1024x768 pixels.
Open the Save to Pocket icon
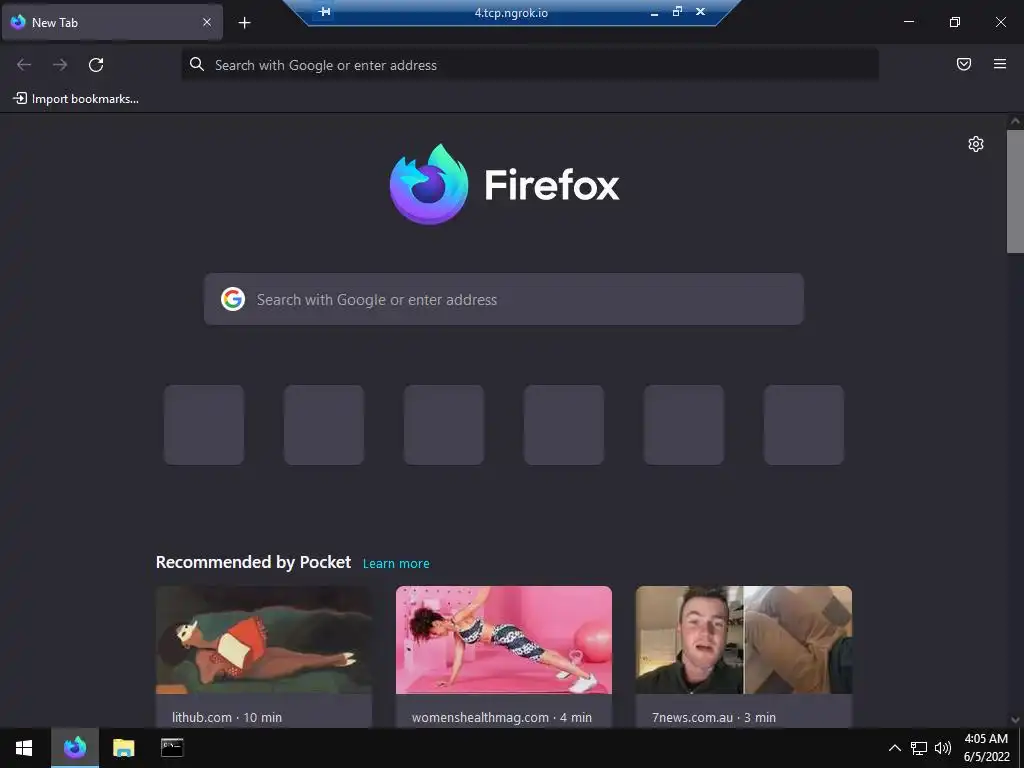pyautogui.click(x=964, y=64)
